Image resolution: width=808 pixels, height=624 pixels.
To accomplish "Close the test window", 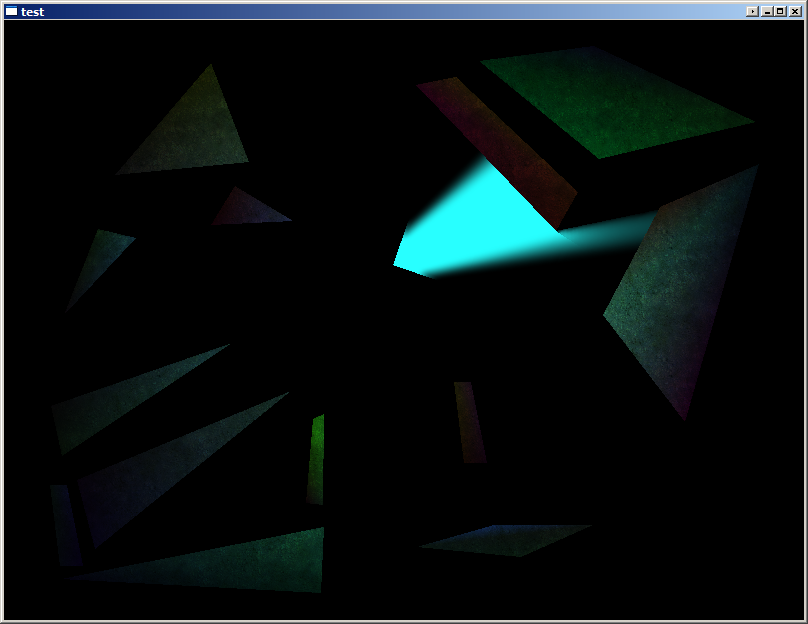I will 793,12.
